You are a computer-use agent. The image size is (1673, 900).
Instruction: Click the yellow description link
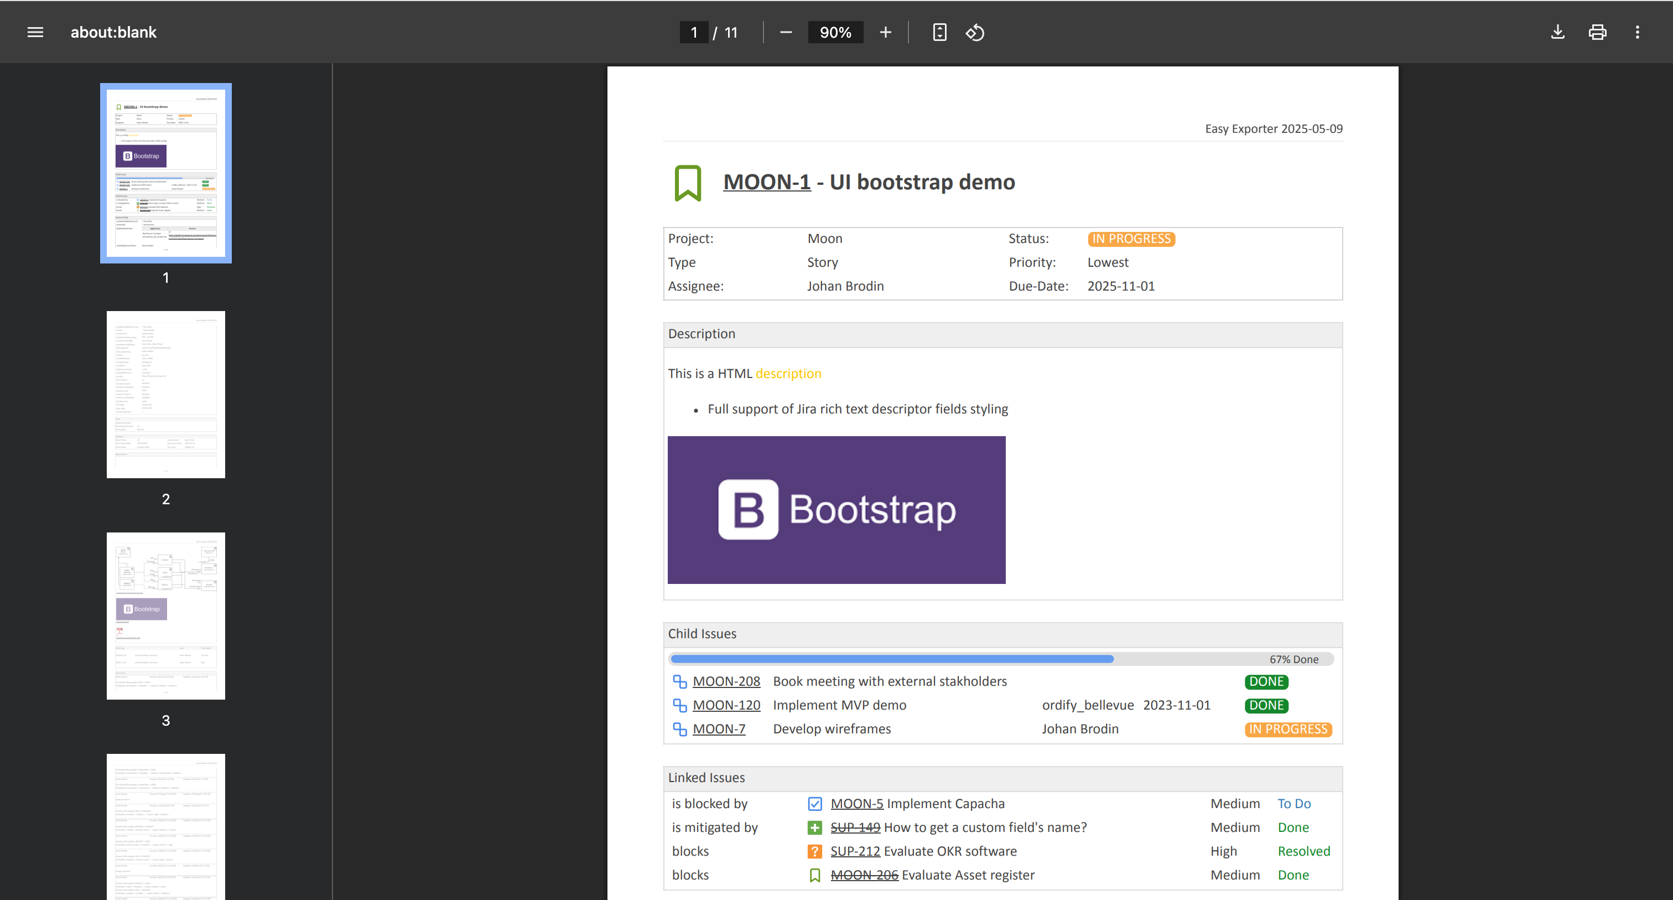[788, 374]
